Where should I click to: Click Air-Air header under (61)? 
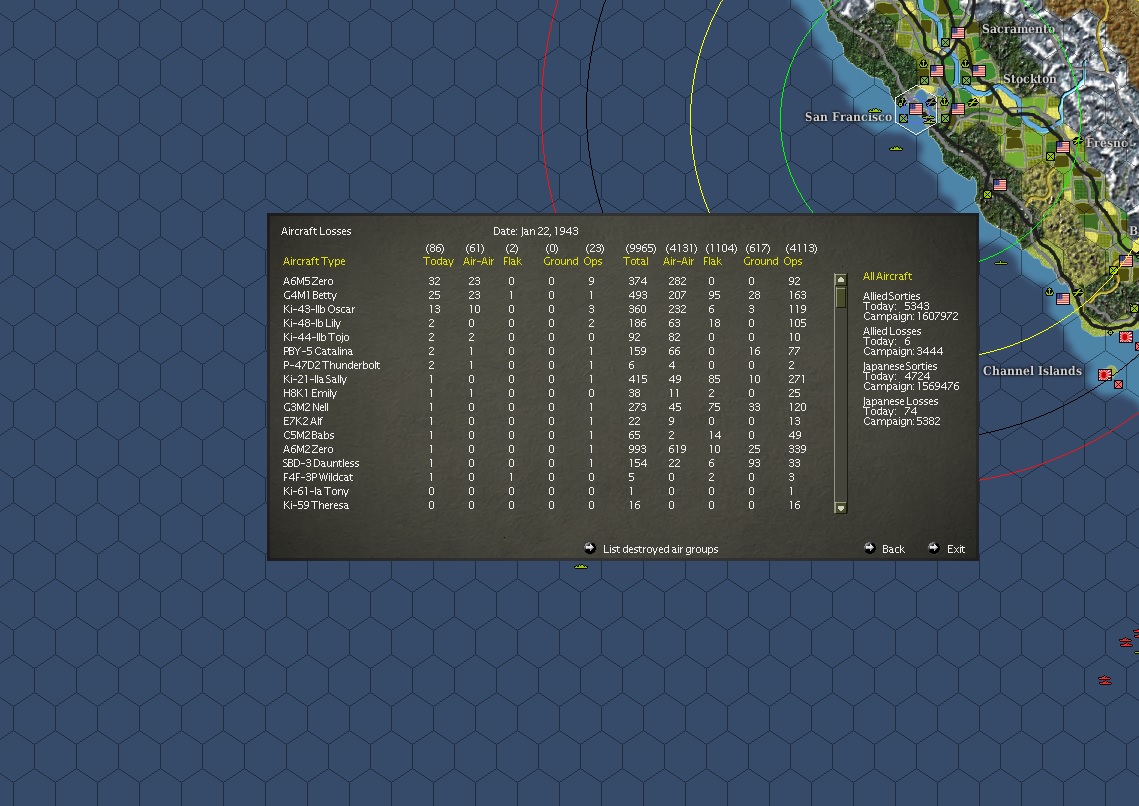(478, 261)
